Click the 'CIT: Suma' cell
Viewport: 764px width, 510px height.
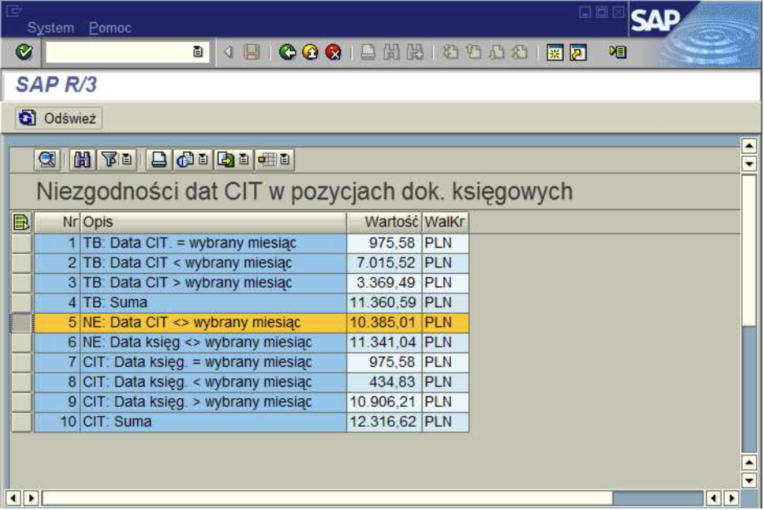(213, 422)
